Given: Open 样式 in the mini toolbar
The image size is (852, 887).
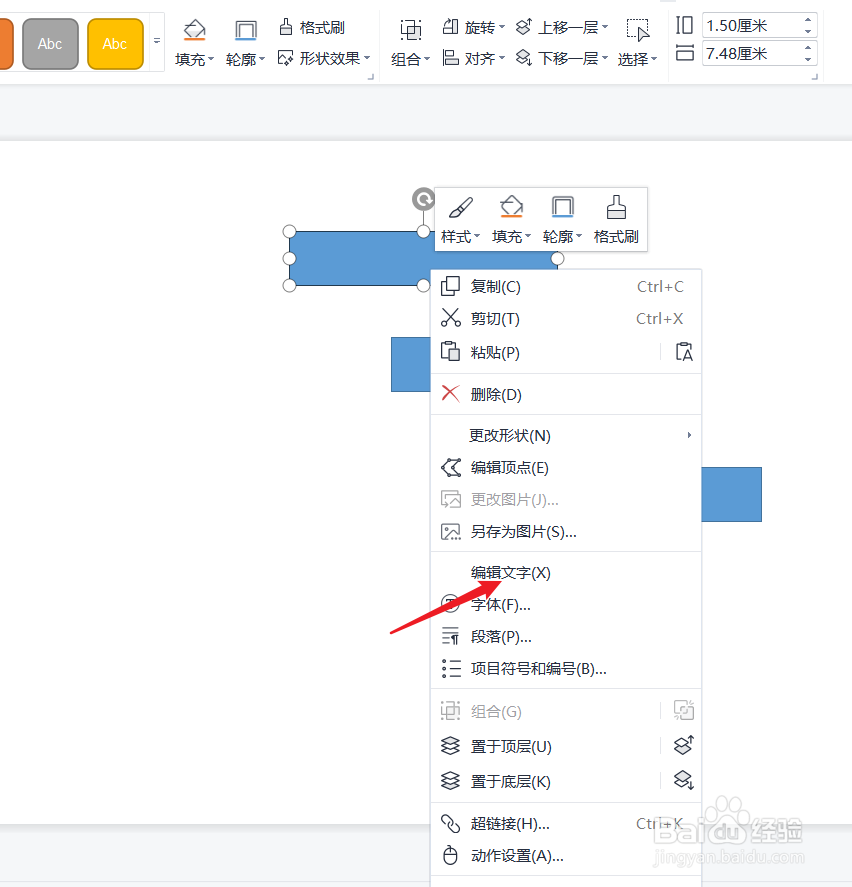Looking at the screenshot, I should point(461,219).
